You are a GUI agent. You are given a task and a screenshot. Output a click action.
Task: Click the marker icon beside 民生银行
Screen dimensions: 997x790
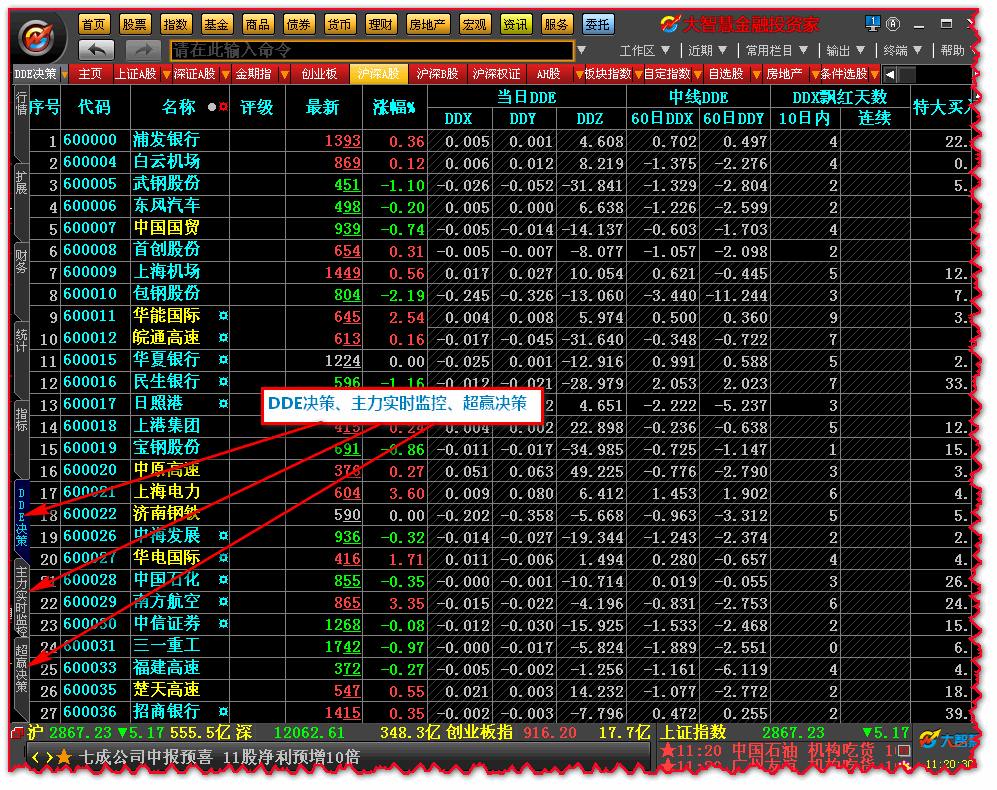(x=223, y=382)
